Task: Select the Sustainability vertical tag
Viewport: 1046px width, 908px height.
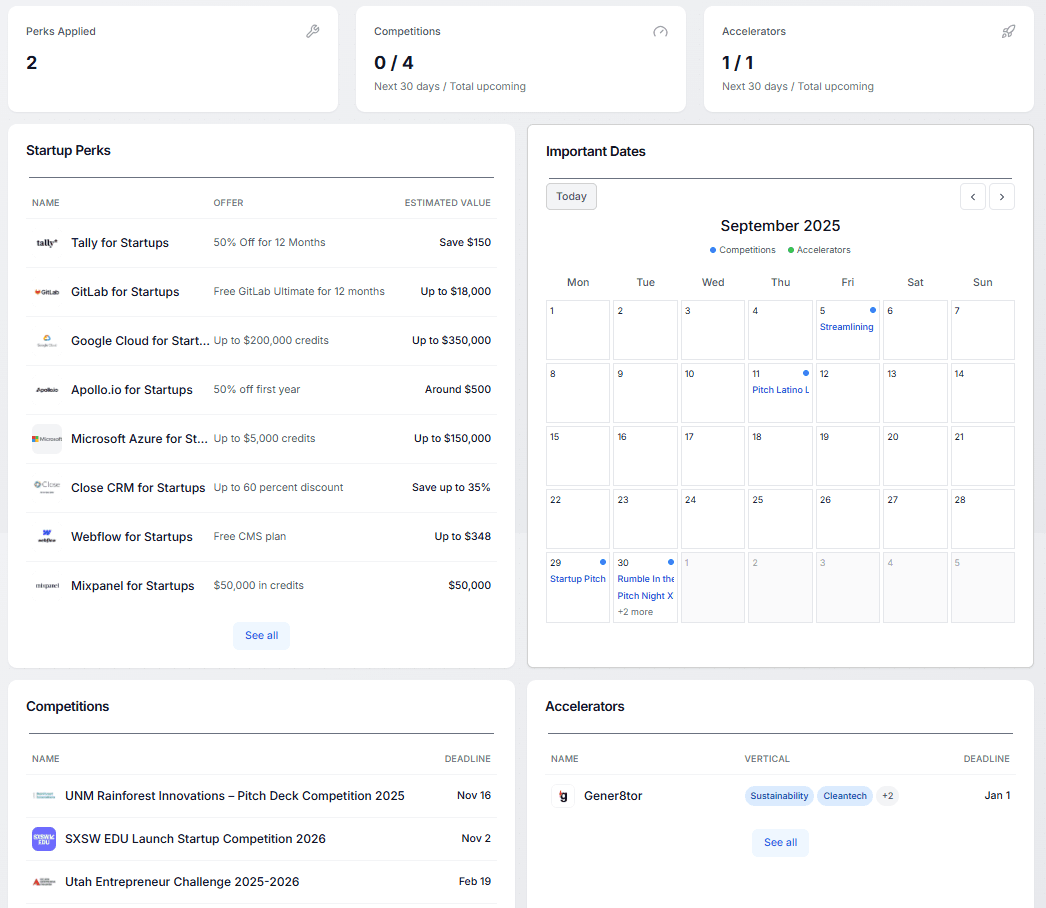Action: click(779, 796)
